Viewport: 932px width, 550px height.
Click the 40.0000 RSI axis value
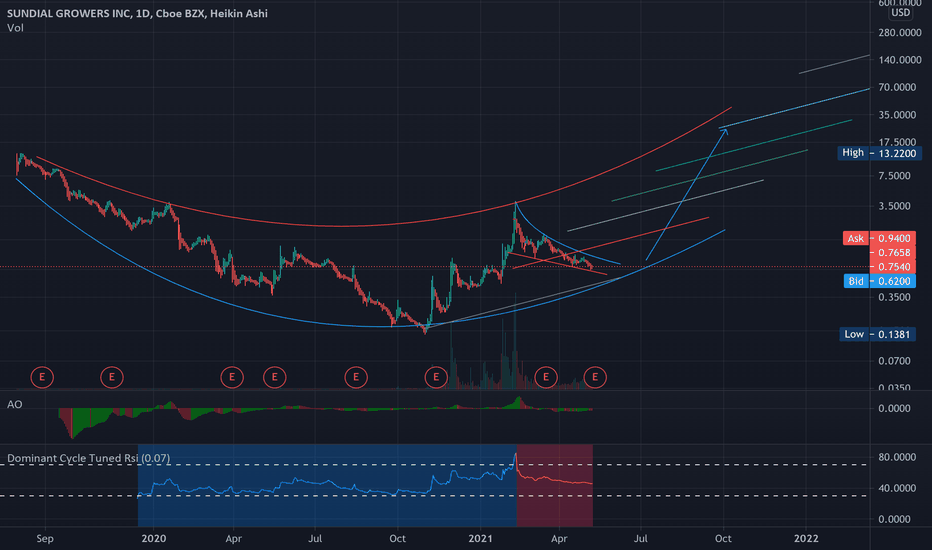point(897,488)
